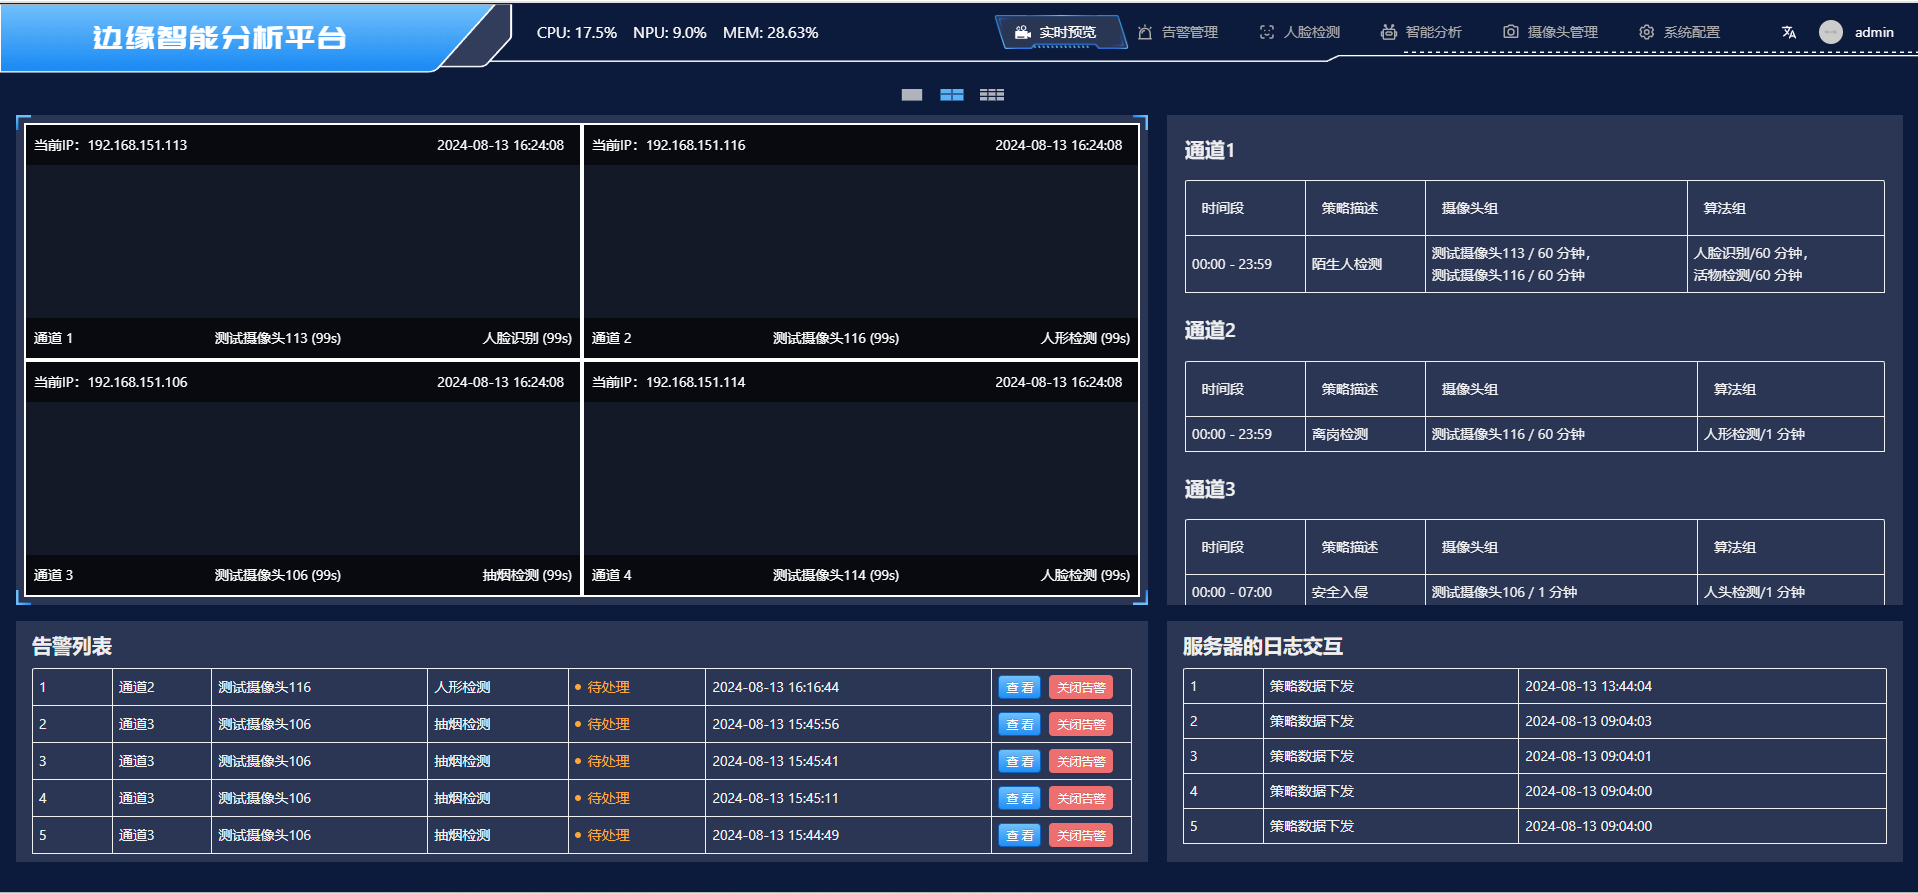Close the alarm from 2024-08-13 15:45:56
Image resolution: width=1918 pixels, height=894 pixels.
pyautogui.click(x=1081, y=725)
